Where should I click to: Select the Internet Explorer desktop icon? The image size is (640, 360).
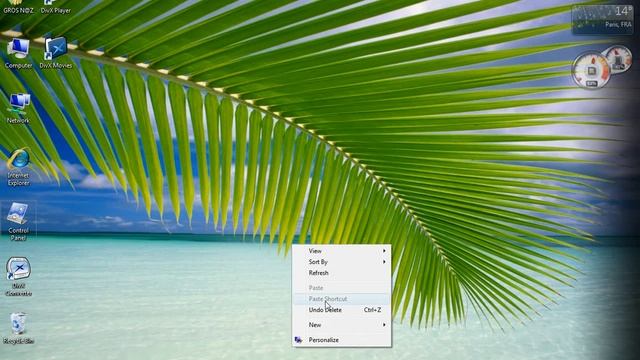coord(18,168)
